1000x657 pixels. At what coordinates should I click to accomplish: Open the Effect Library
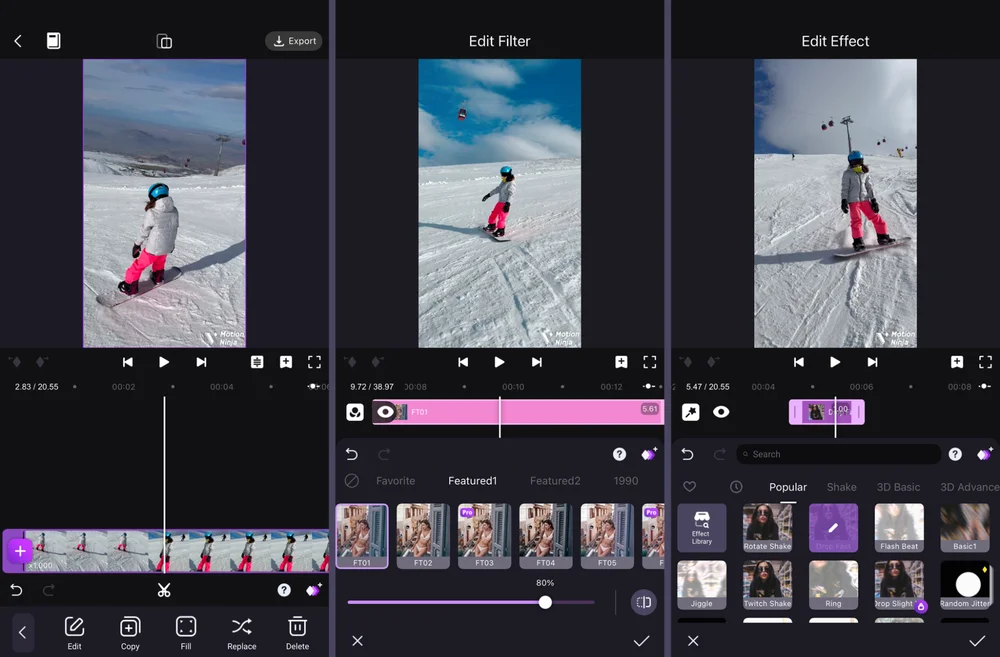pyautogui.click(x=702, y=528)
